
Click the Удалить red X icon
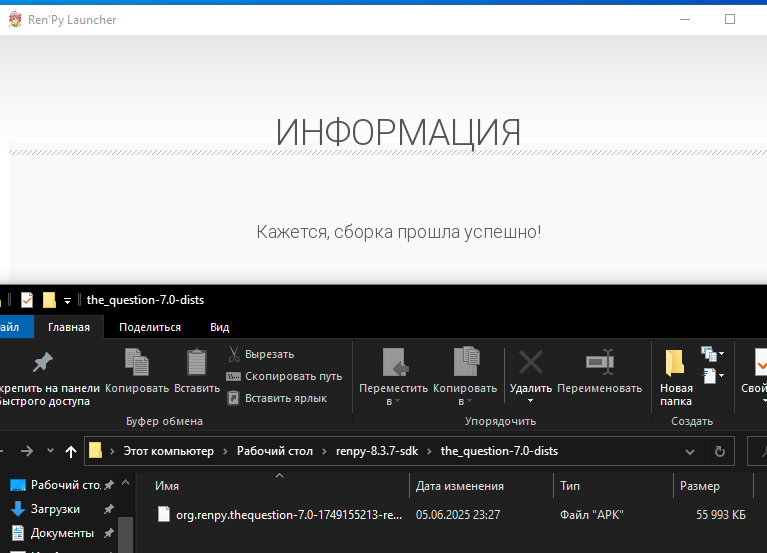pyautogui.click(x=531, y=362)
